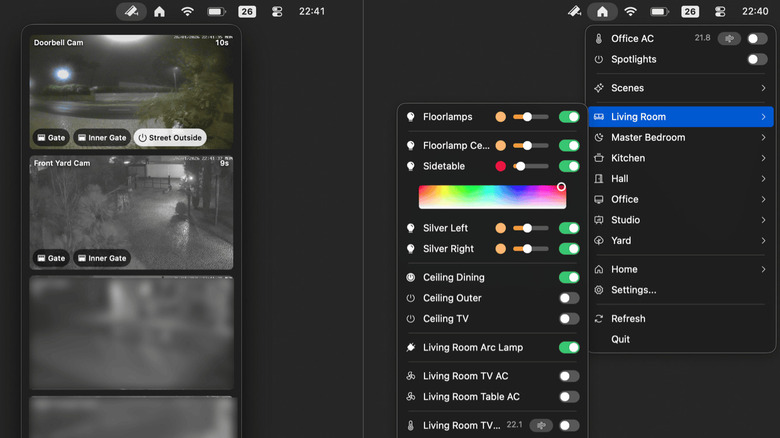
Task: Click Living Room Arc Lamp plug icon
Action: 410,347
